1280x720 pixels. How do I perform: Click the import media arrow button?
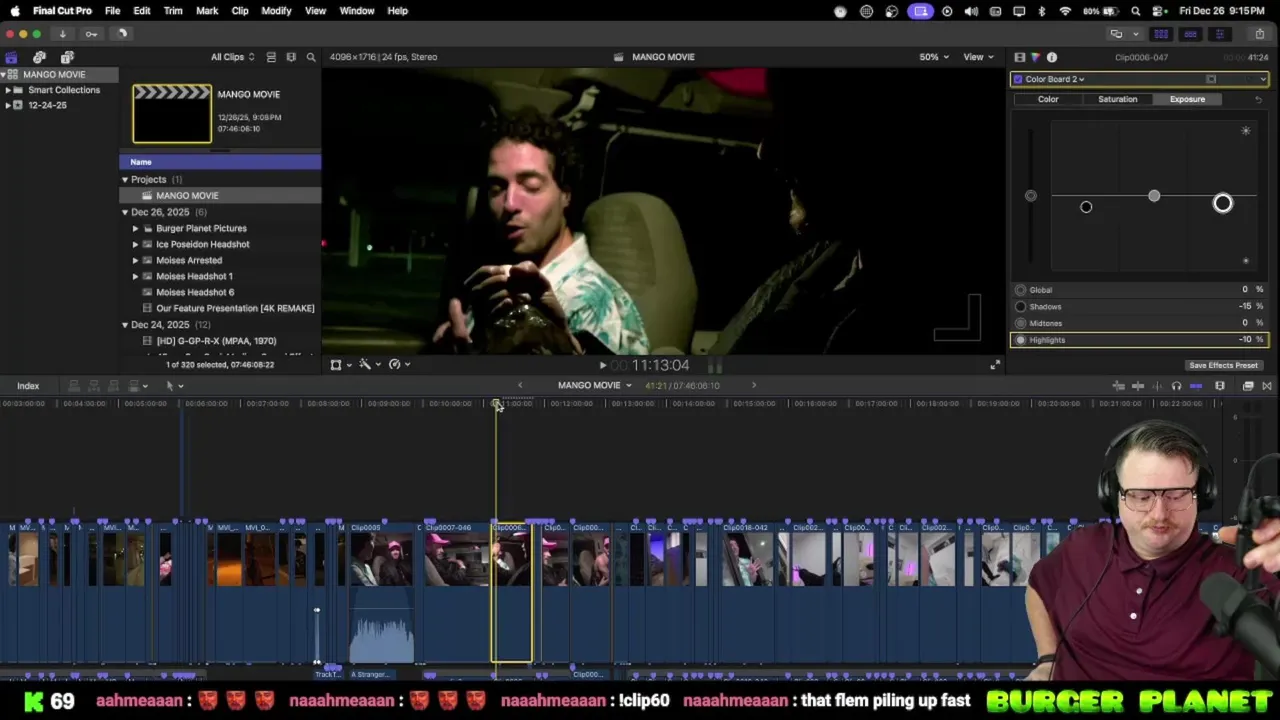[x=62, y=34]
